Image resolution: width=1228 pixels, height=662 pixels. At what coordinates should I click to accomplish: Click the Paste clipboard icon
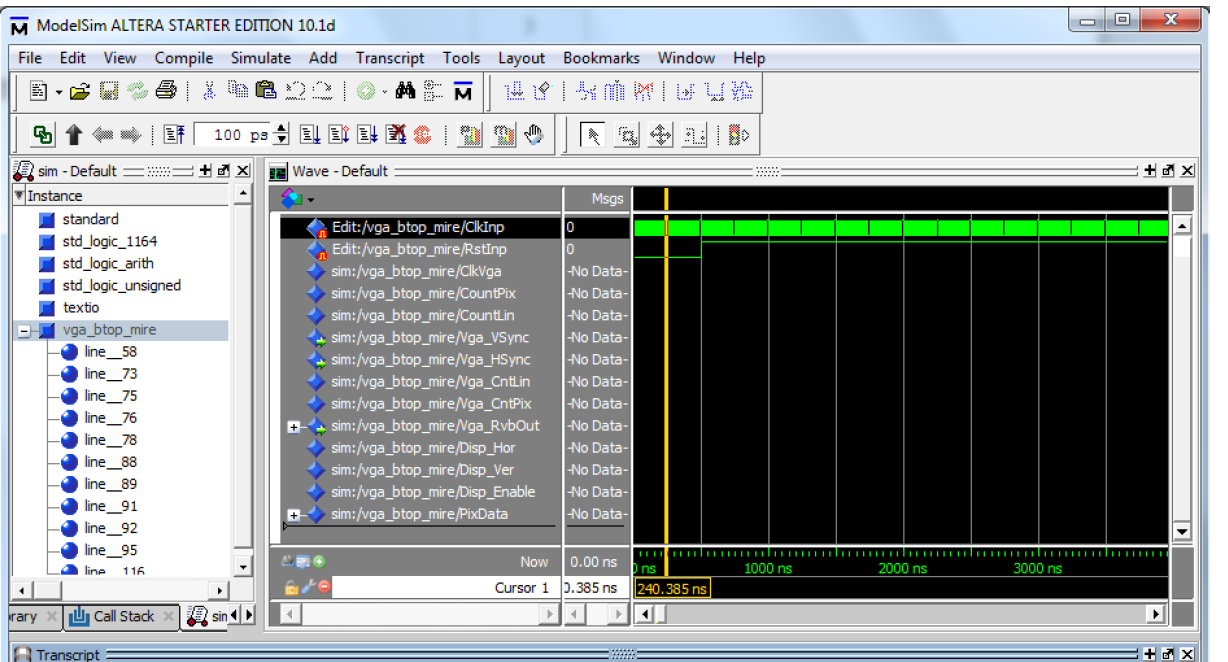265,92
